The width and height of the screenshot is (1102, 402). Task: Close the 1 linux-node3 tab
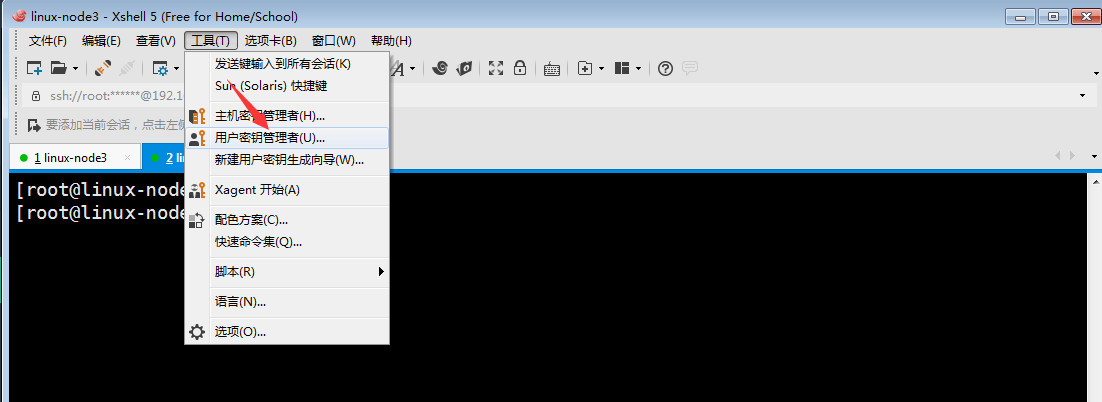click(128, 158)
